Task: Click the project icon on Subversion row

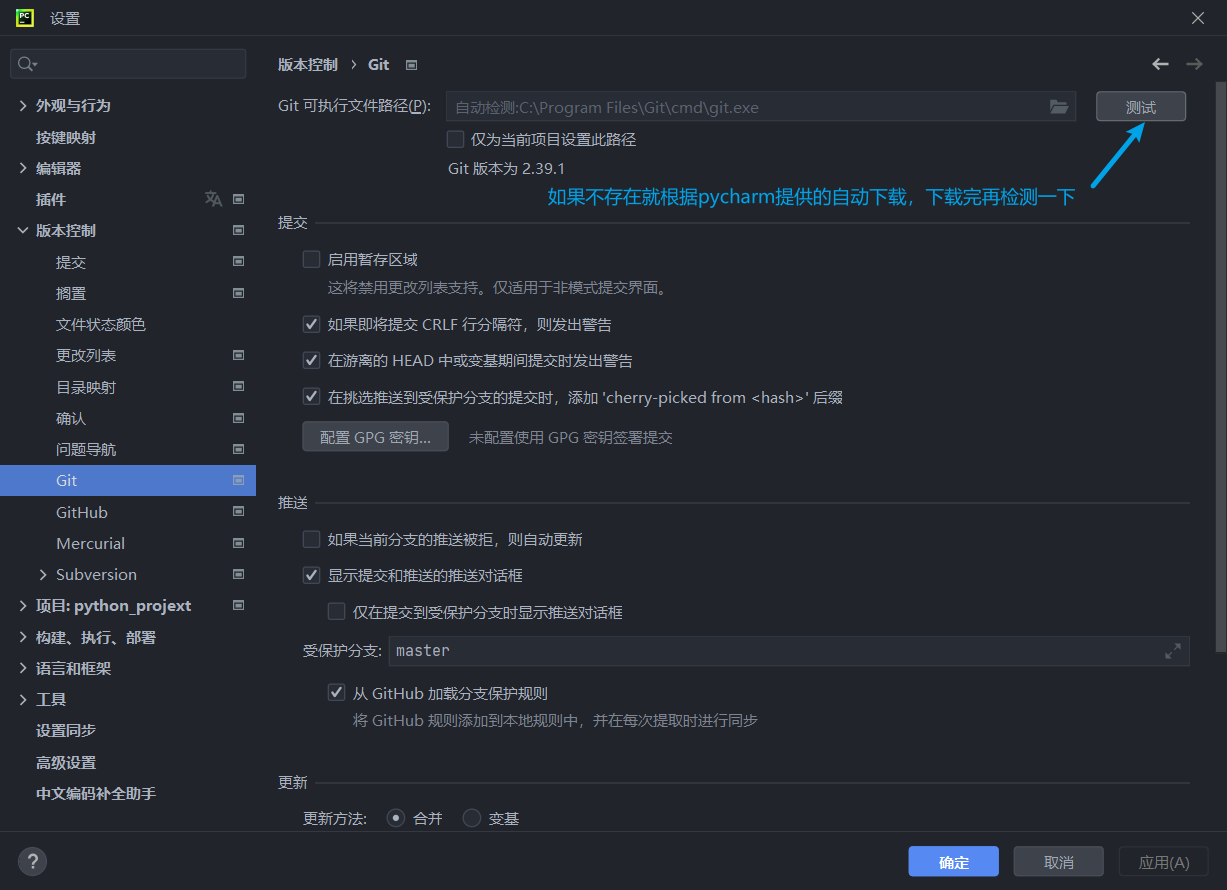Action: [238, 574]
